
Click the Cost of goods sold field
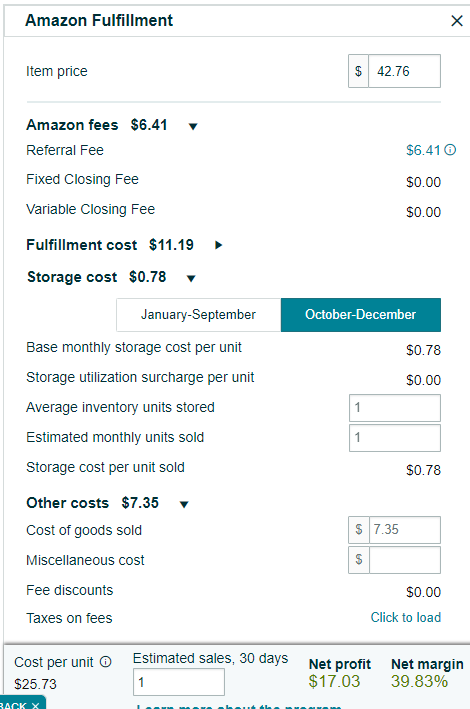405,529
